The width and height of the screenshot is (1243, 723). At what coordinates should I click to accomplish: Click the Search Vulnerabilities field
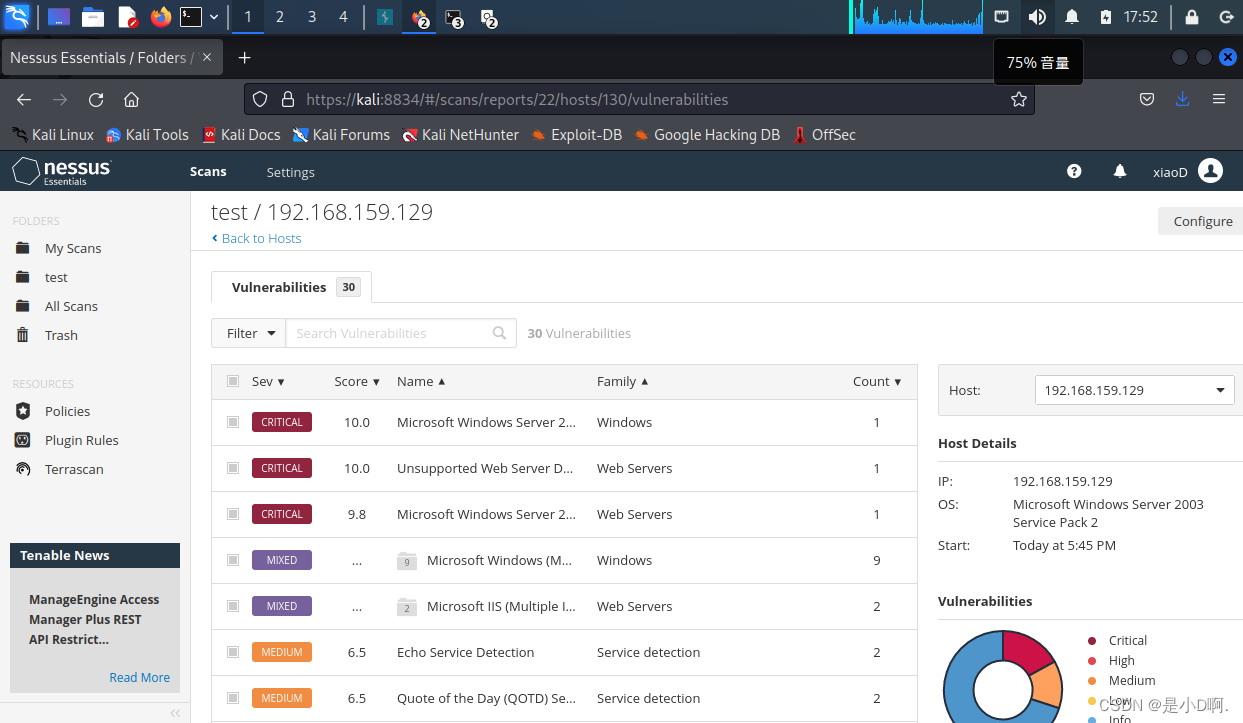(x=400, y=333)
